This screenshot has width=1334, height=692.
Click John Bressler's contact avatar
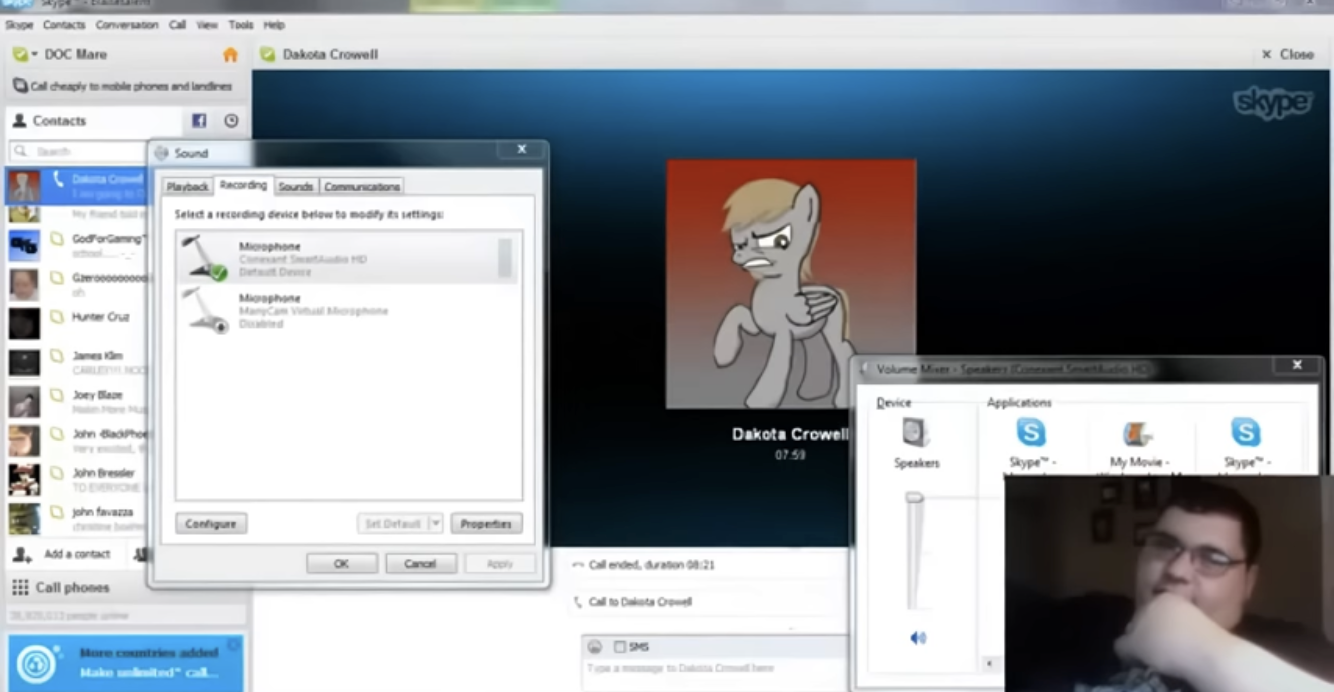click(x=24, y=479)
